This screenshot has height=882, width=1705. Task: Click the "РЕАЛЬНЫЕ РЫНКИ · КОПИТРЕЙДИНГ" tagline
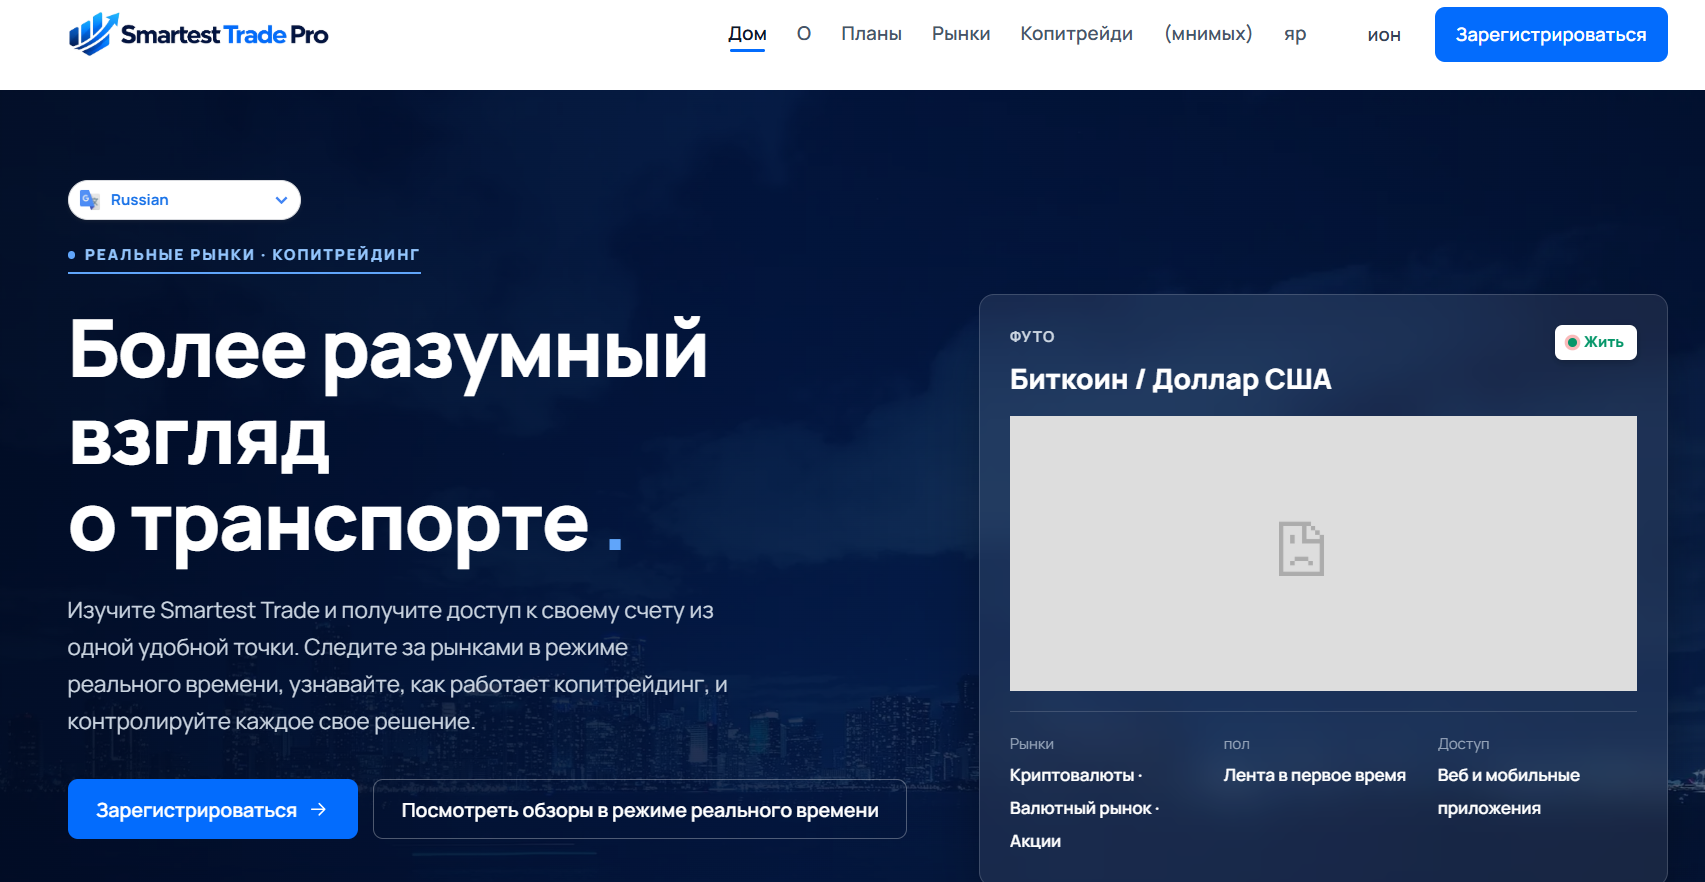coord(244,255)
